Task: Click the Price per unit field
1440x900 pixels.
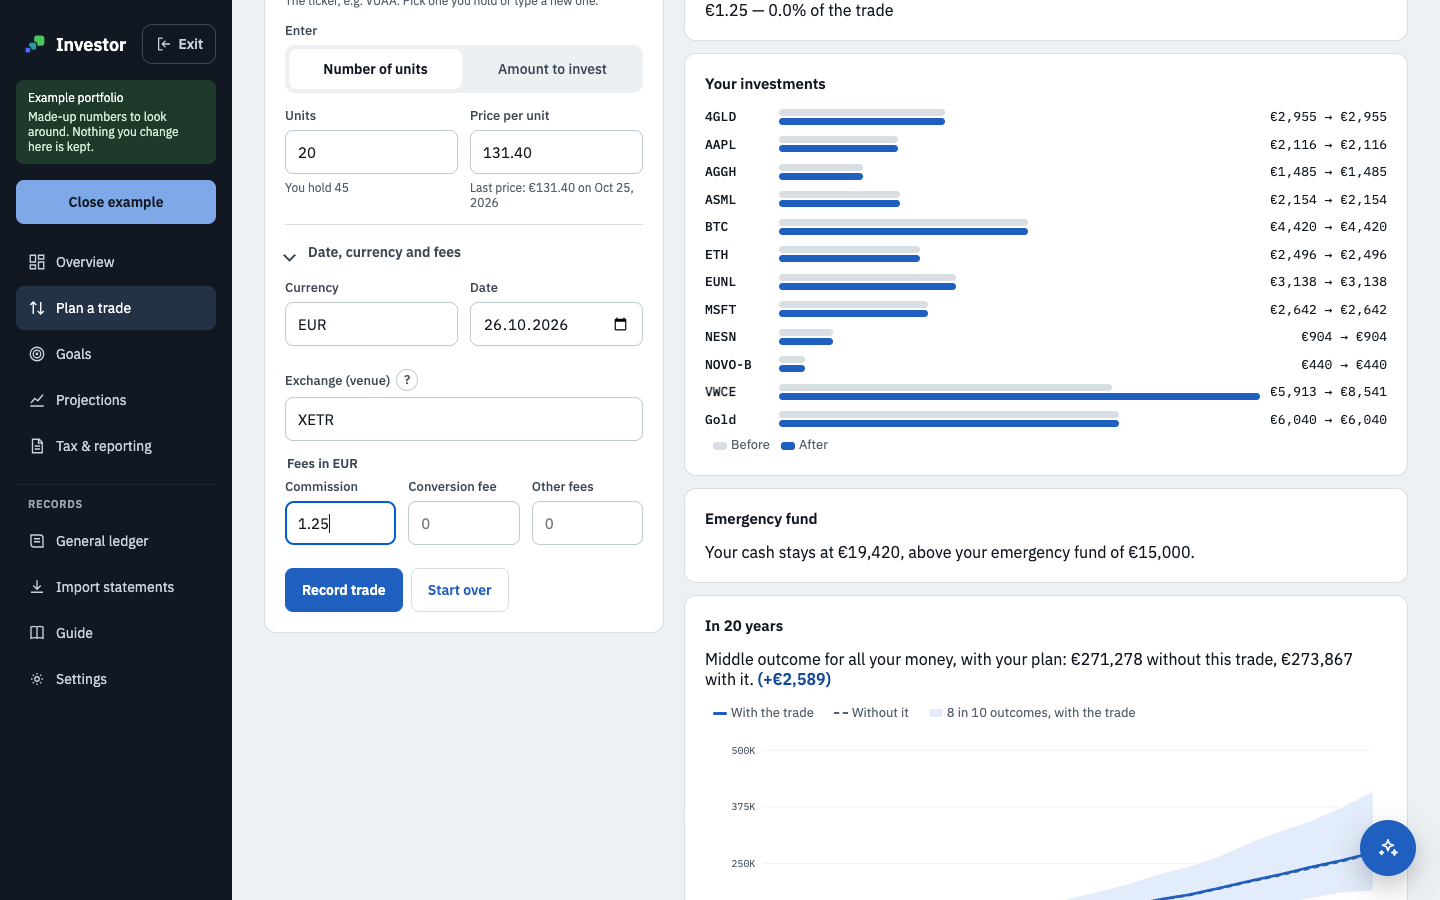Action: (556, 152)
